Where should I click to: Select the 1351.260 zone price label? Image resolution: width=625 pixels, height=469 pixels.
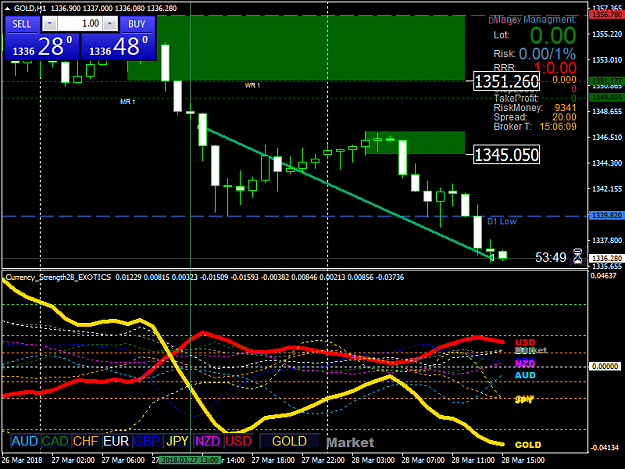coord(506,82)
